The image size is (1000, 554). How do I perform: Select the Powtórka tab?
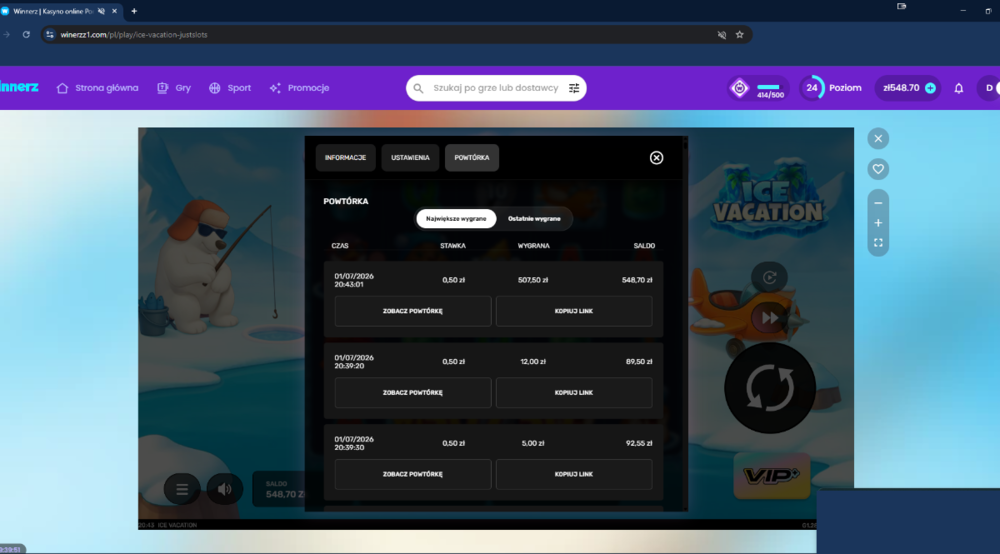(472, 157)
